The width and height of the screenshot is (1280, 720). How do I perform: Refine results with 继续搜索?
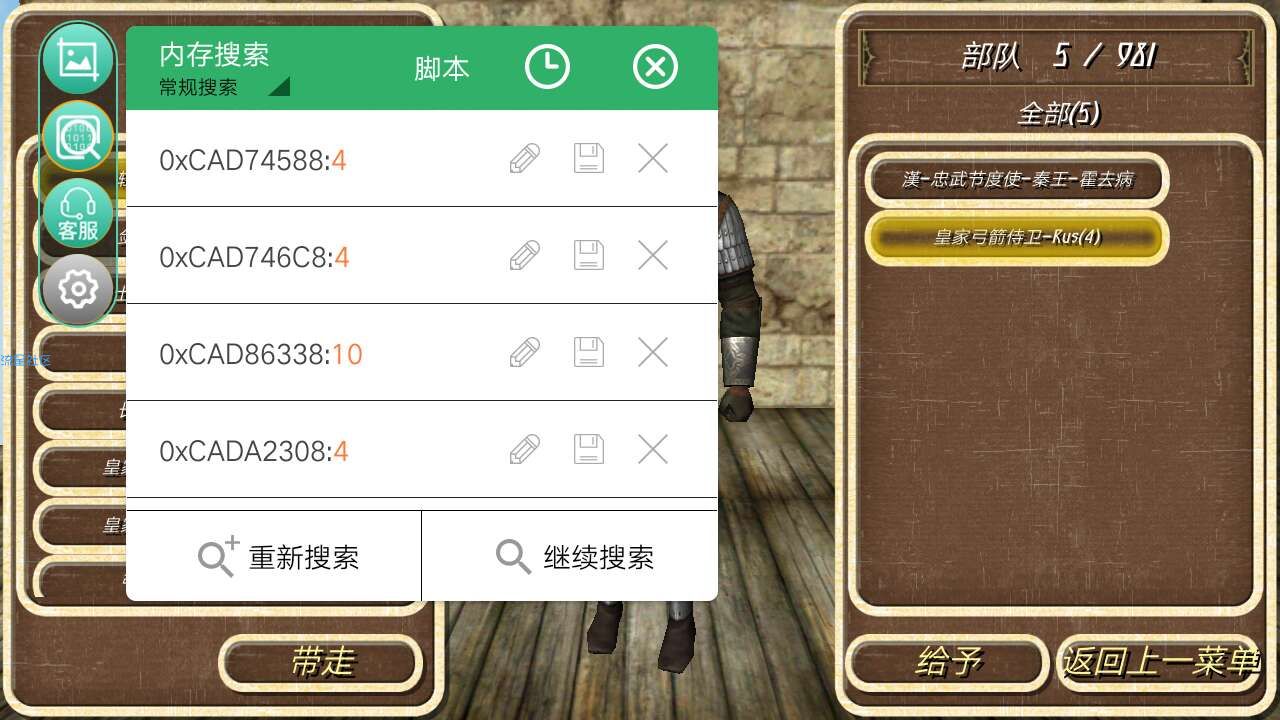[x=570, y=556]
